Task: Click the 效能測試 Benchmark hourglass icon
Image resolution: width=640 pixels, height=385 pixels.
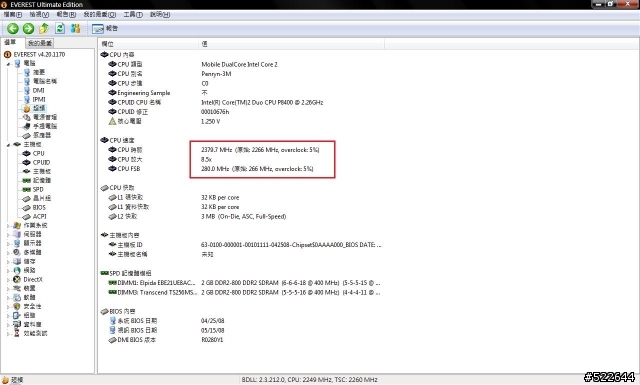Action: point(17,333)
